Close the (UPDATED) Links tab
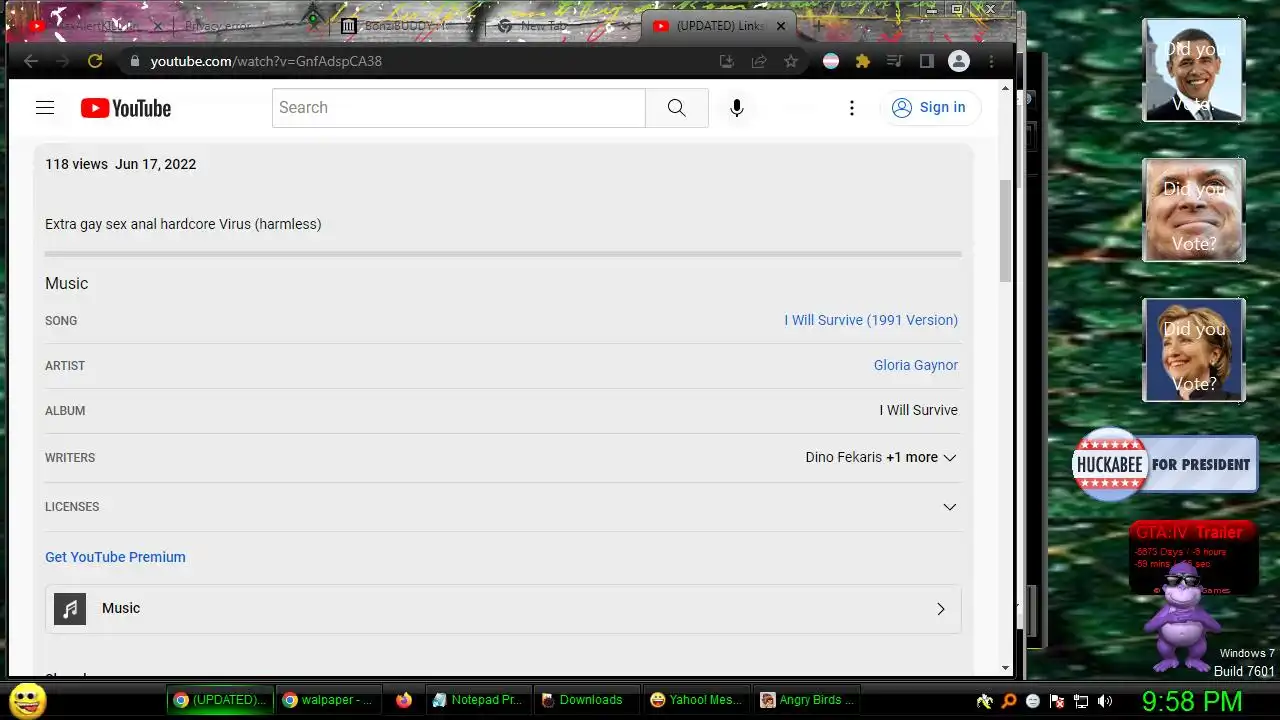The width and height of the screenshot is (1280, 720). tap(781, 26)
